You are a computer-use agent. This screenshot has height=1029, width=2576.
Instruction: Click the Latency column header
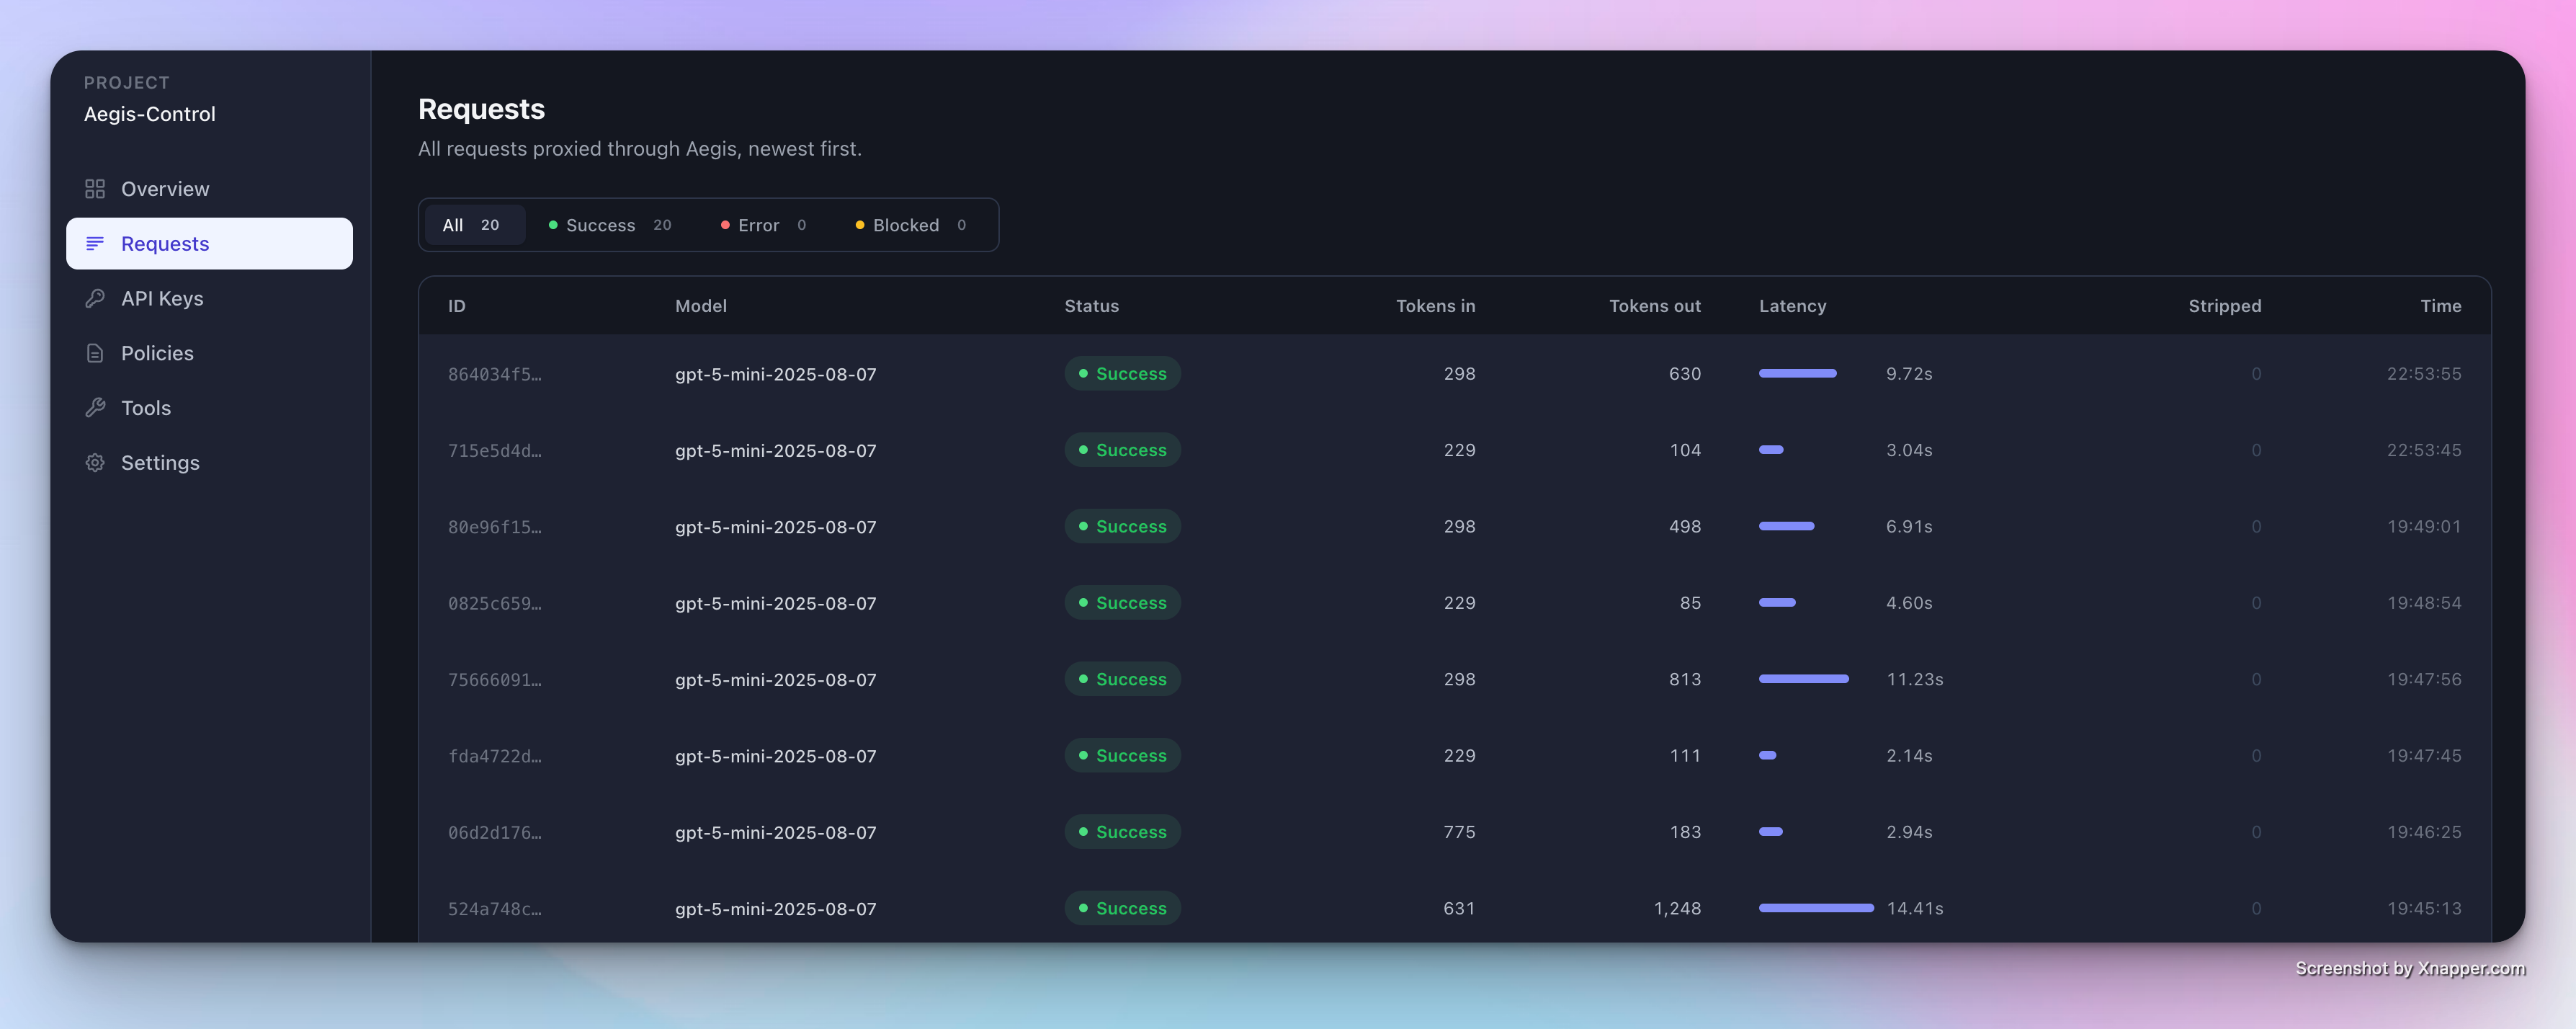[1792, 306]
